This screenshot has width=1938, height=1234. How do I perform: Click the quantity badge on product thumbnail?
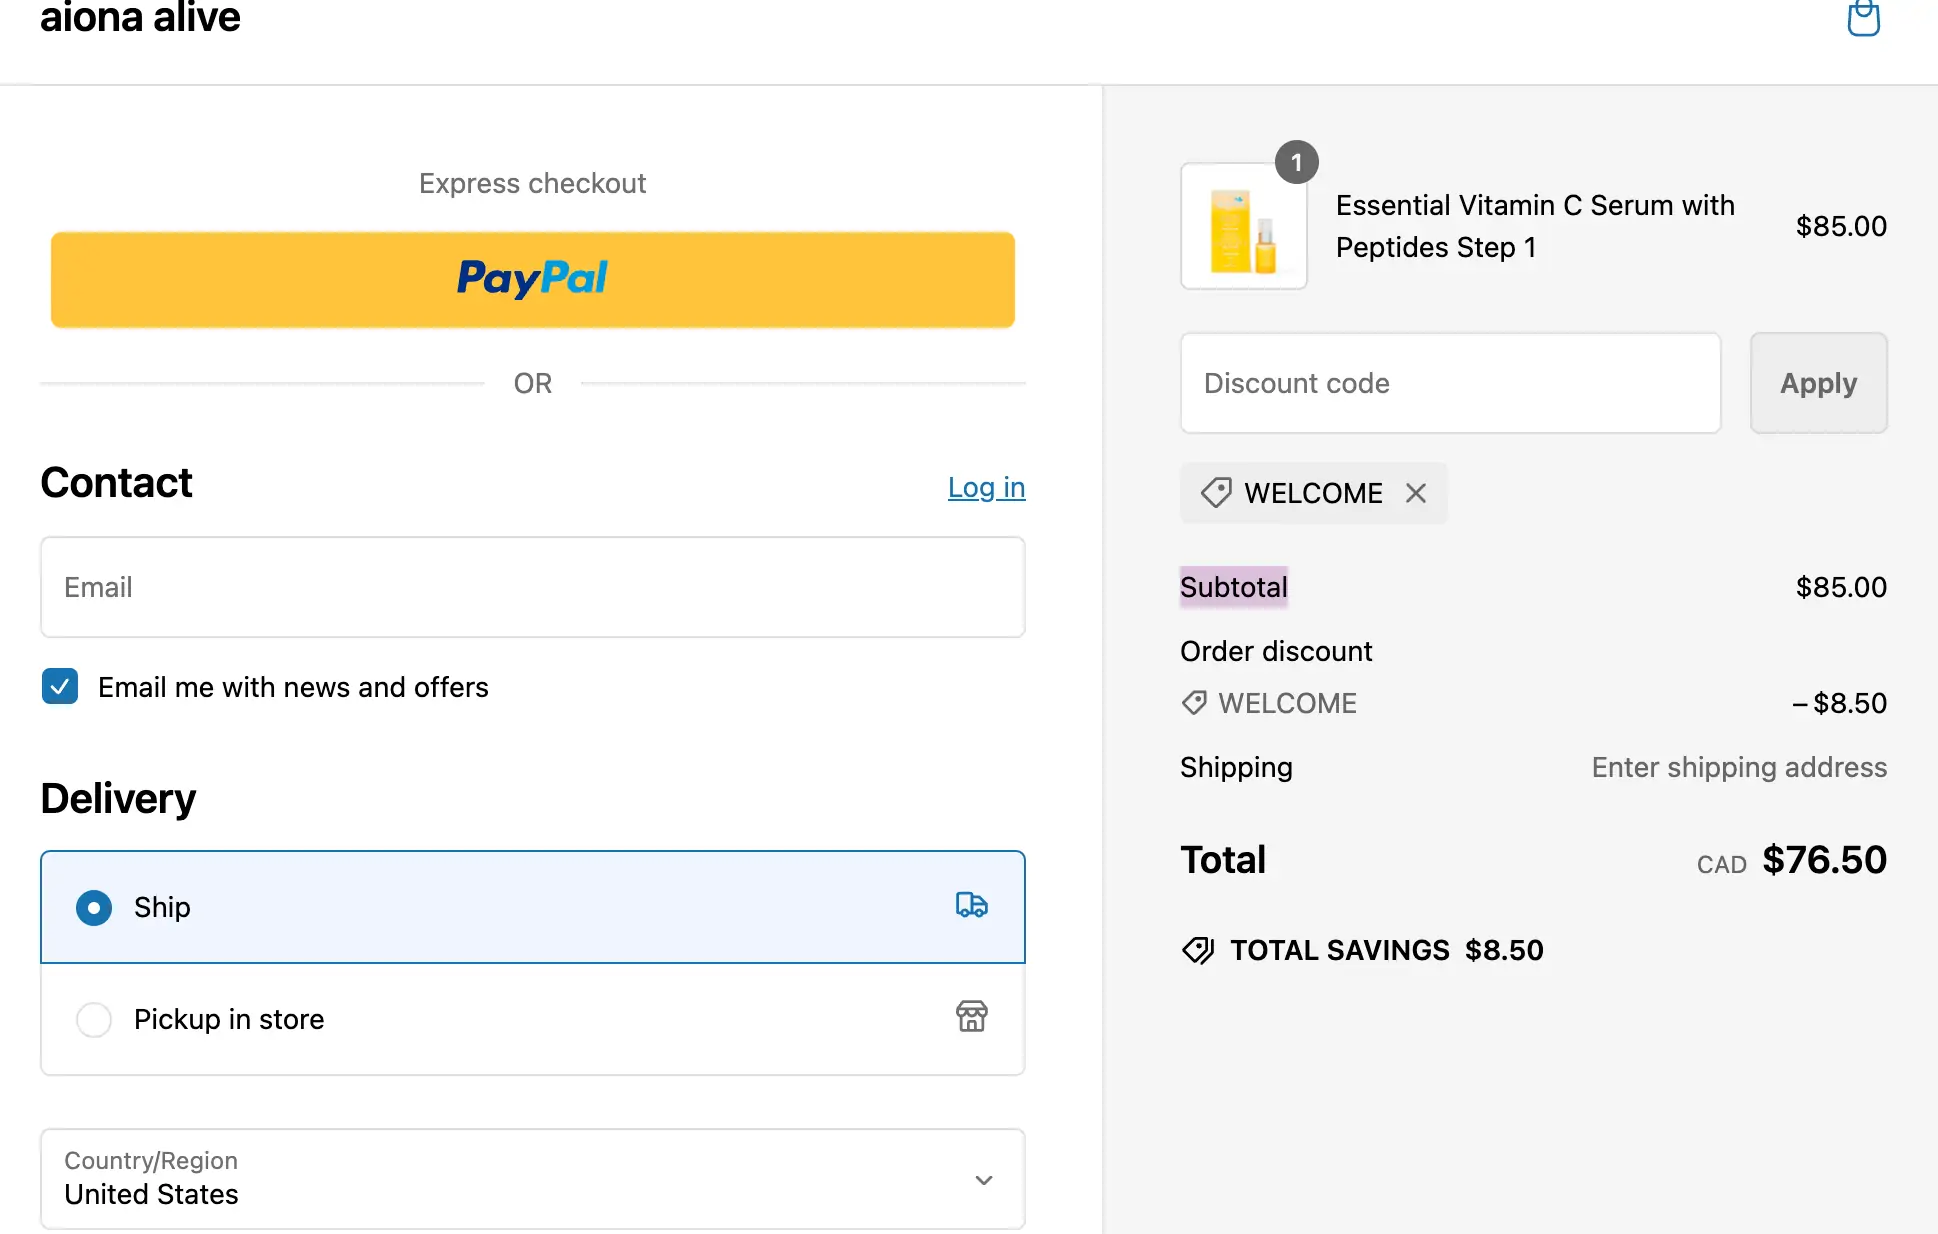(x=1296, y=162)
